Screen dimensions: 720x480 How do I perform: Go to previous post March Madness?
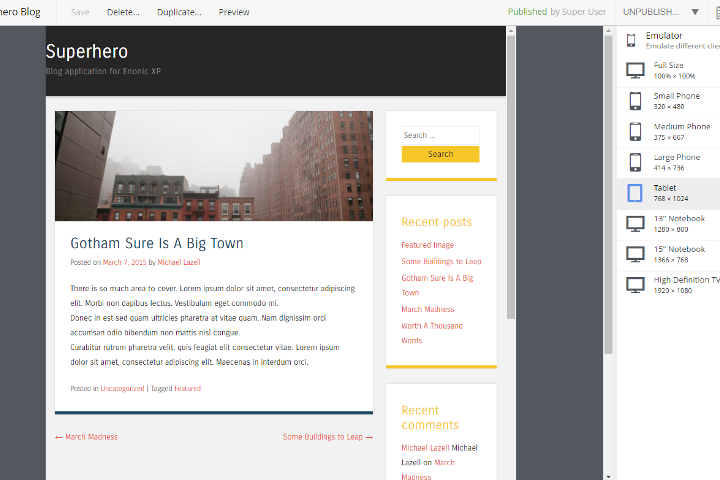tap(86, 437)
